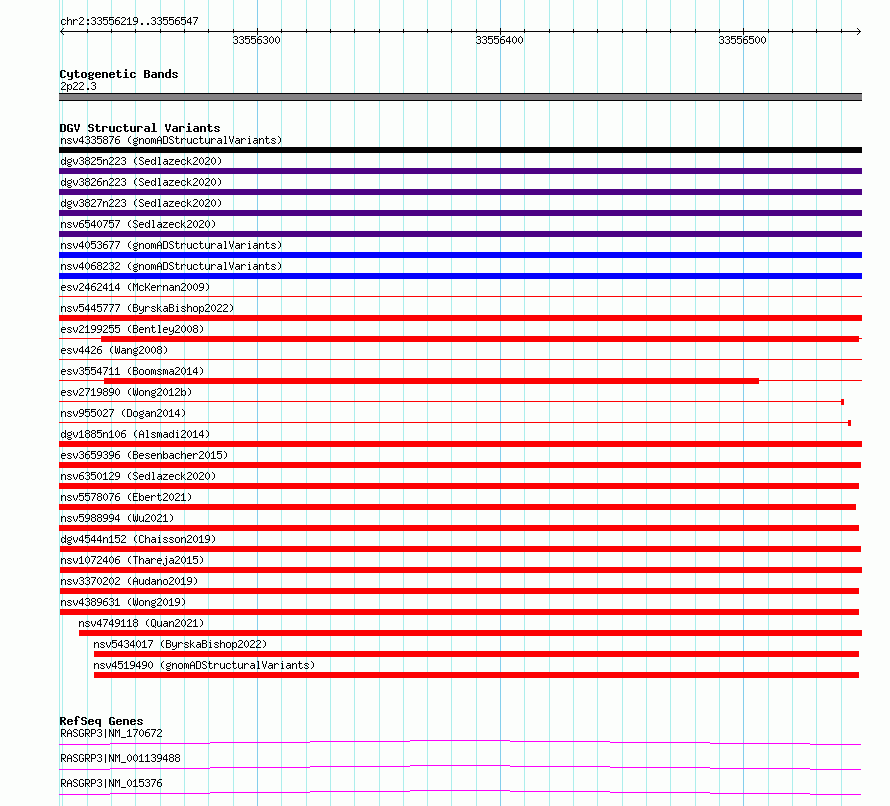Click gene label RASGRP3|NM_170672
This screenshot has height=806, width=890.
111,733
